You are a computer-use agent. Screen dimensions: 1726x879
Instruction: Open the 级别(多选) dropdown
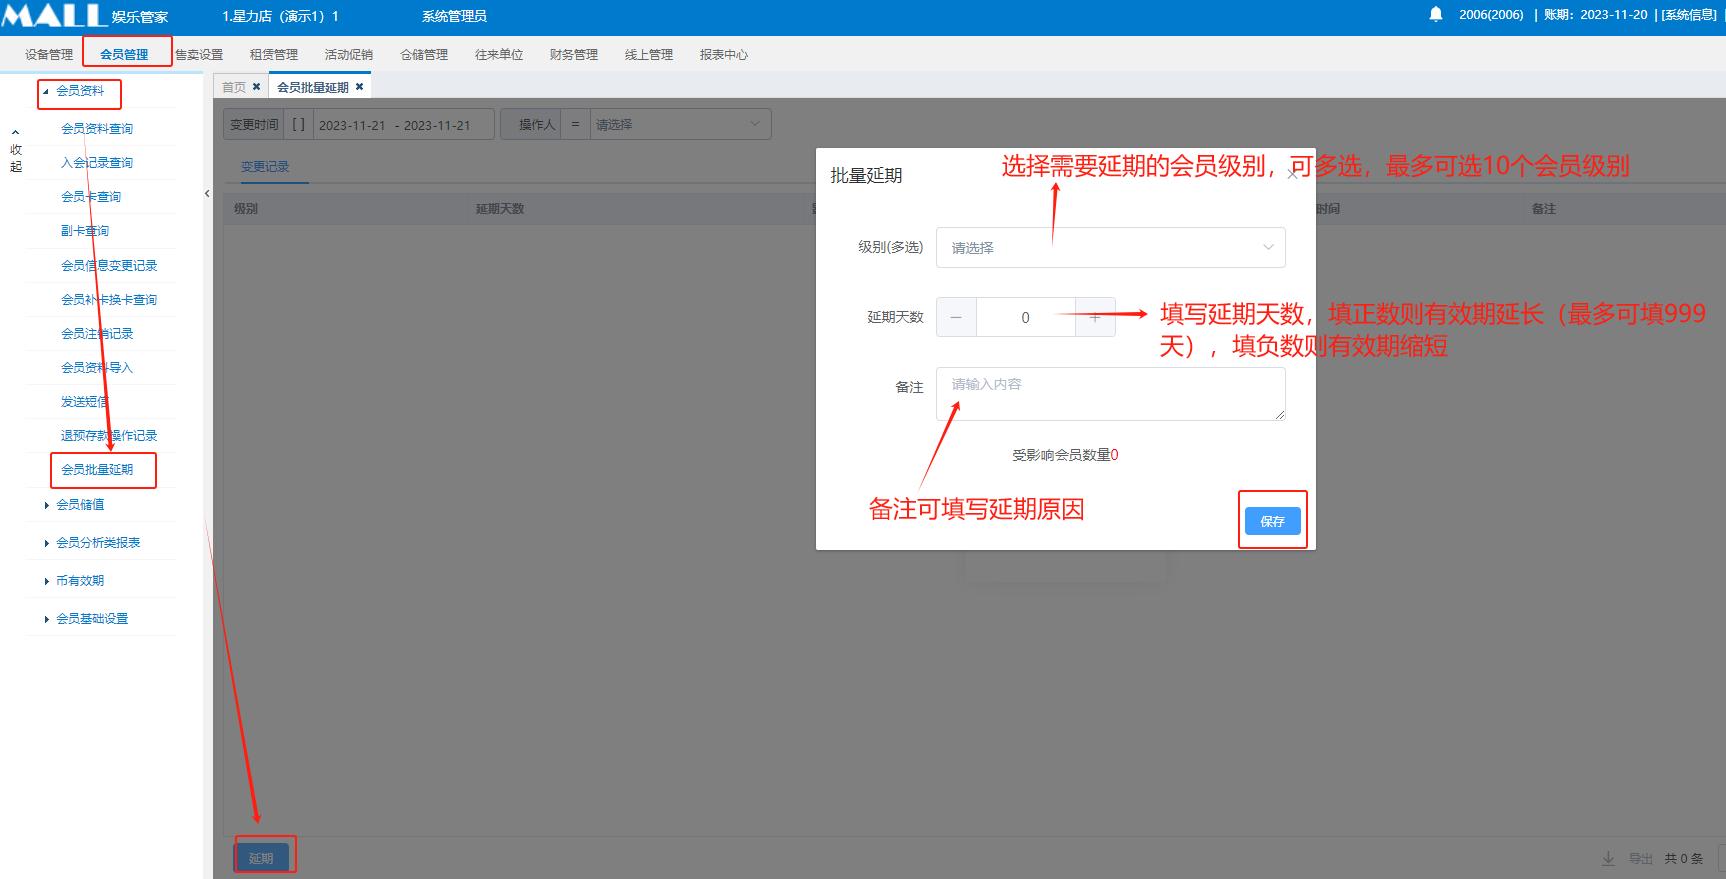click(1110, 247)
